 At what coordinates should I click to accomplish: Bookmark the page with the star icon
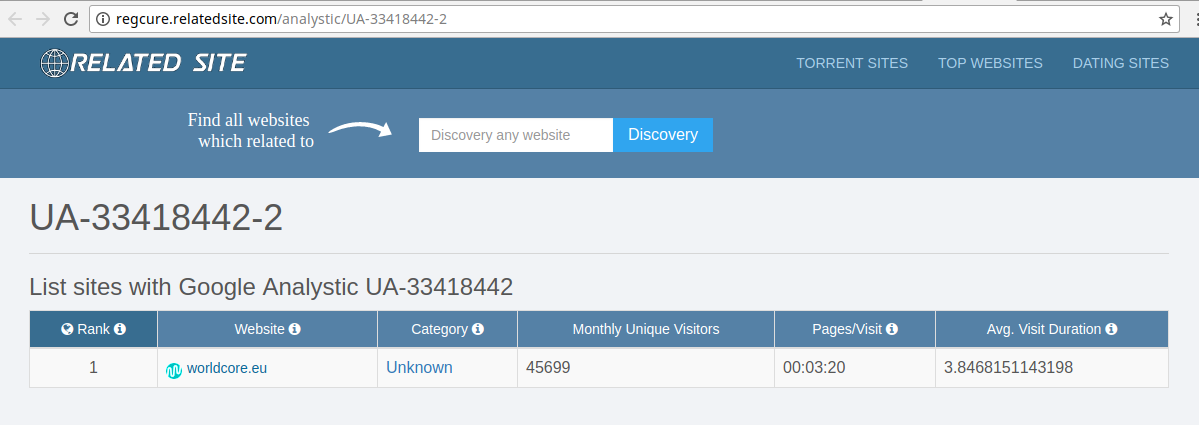coord(1165,19)
